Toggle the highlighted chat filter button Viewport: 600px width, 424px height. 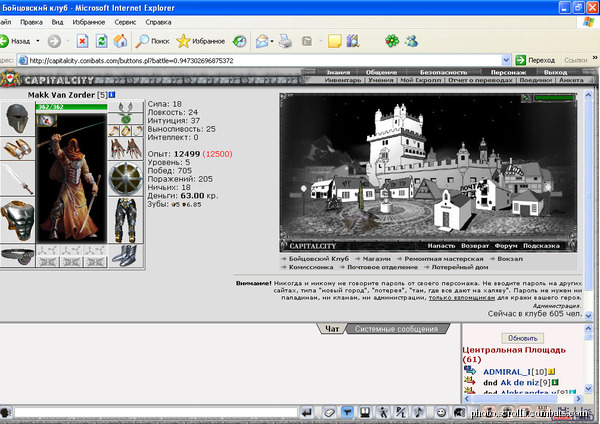point(347,413)
